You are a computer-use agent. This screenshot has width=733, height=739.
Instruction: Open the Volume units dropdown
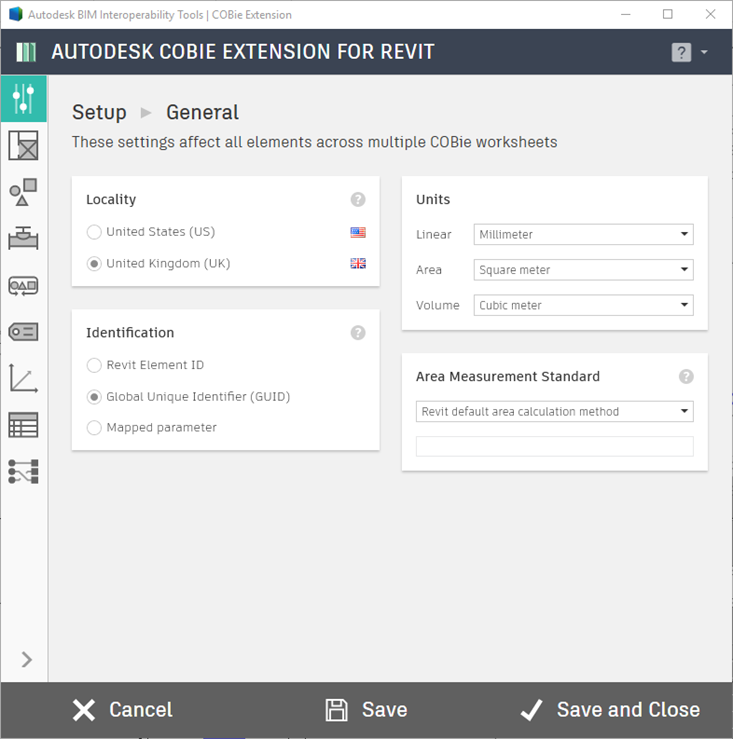(583, 305)
